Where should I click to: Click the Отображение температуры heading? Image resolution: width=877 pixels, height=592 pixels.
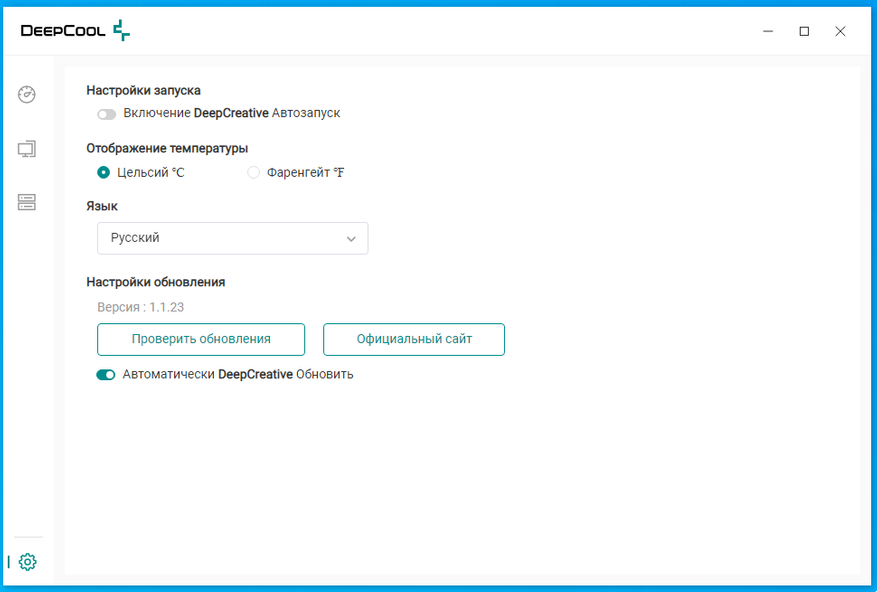pos(167,148)
